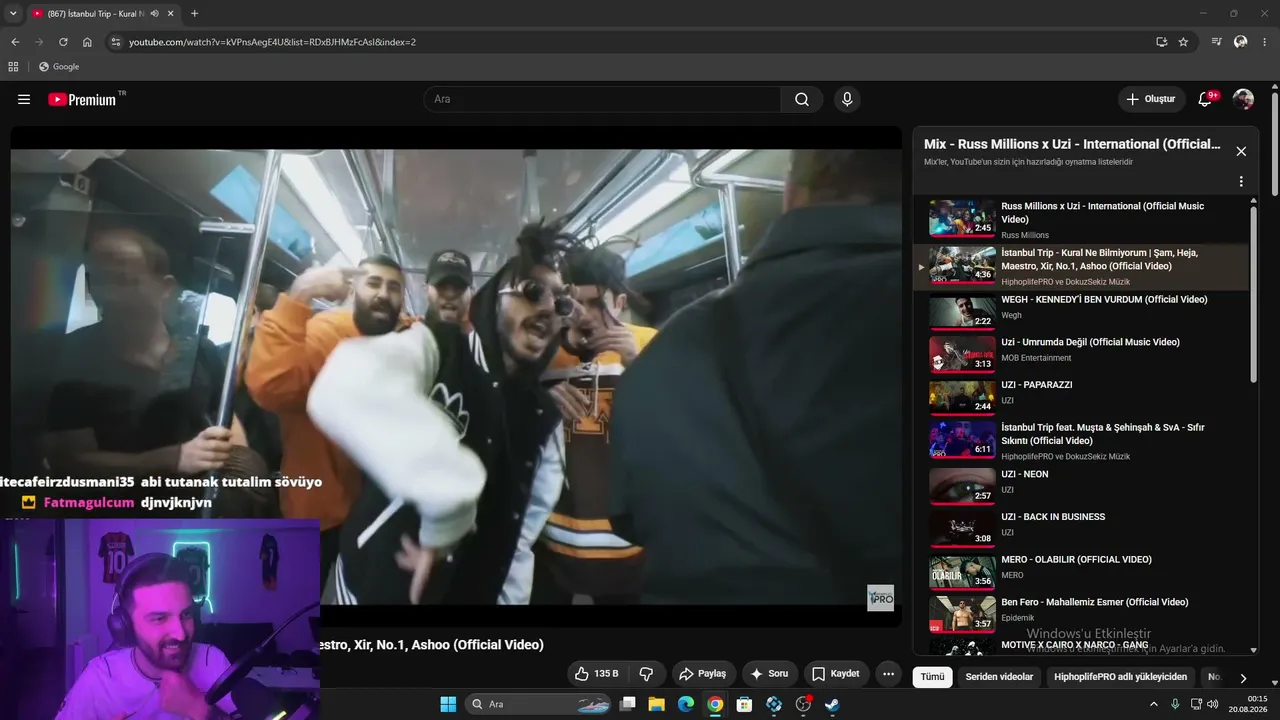Image resolution: width=1280 pixels, height=720 pixels.
Task: Open site information icon in address bar
Action: coord(115,42)
